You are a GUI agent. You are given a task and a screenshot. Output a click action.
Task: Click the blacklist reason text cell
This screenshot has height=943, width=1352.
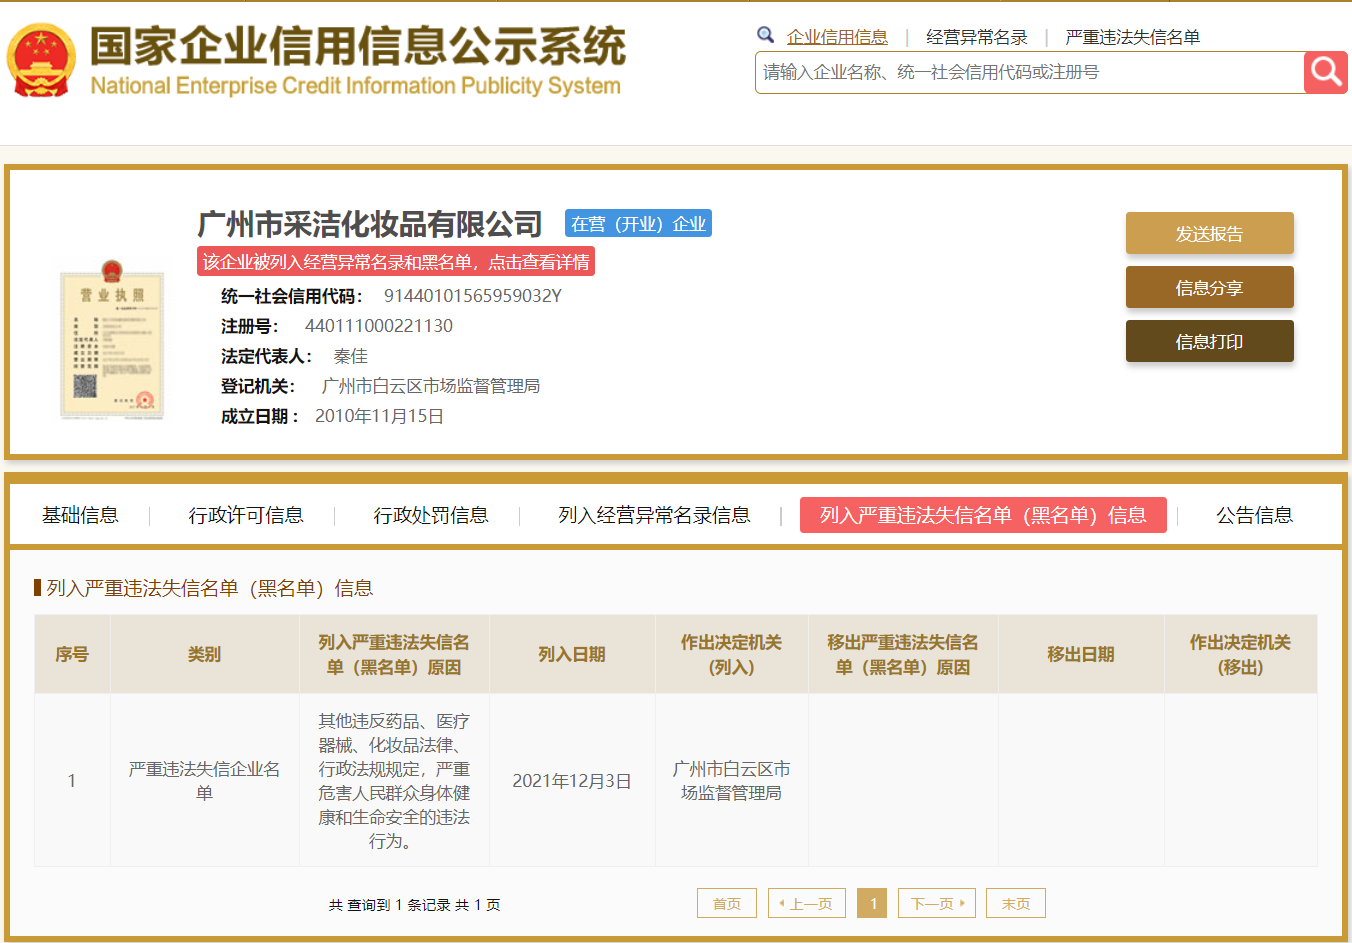[x=394, y=781]
